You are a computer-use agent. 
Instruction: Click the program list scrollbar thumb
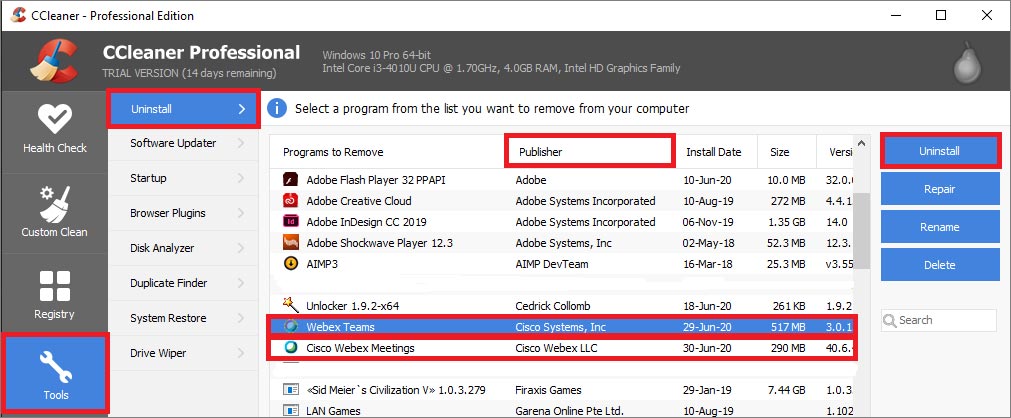point(861,230)
